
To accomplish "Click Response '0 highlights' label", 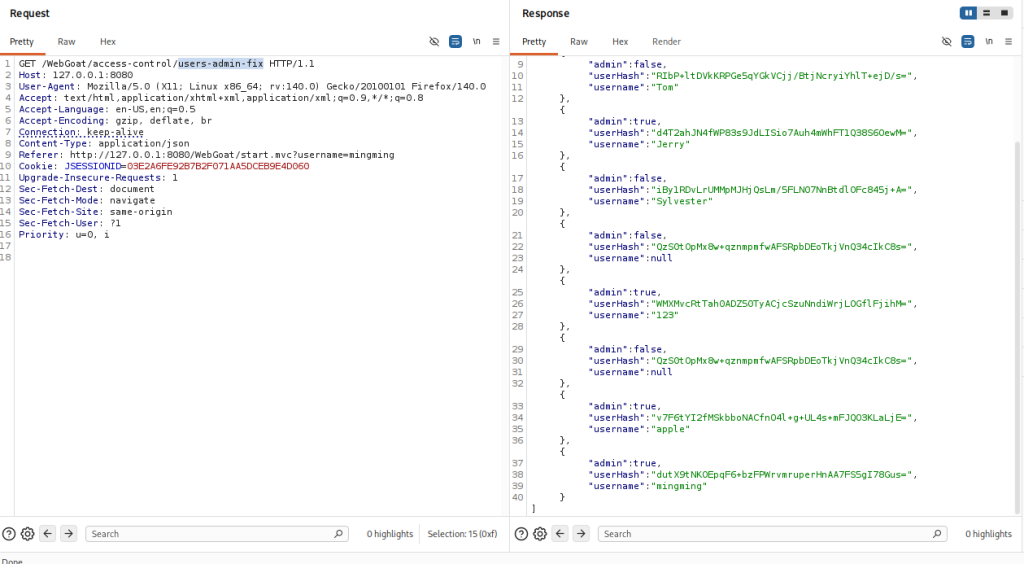I will pos(989,534).
